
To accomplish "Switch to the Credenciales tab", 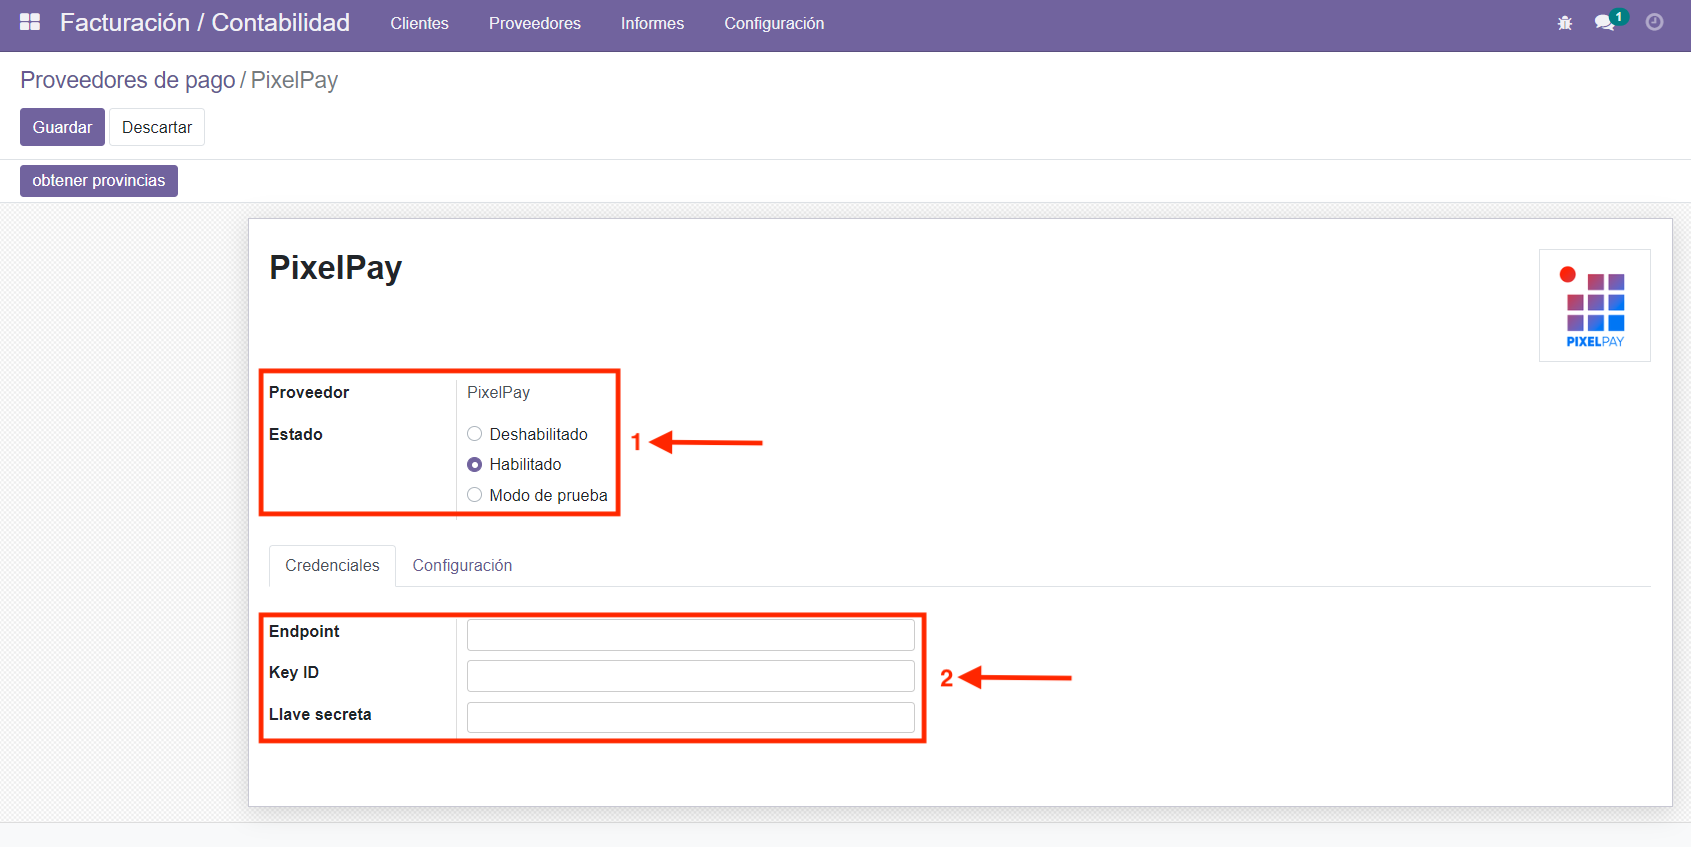I will pos(332,565).
